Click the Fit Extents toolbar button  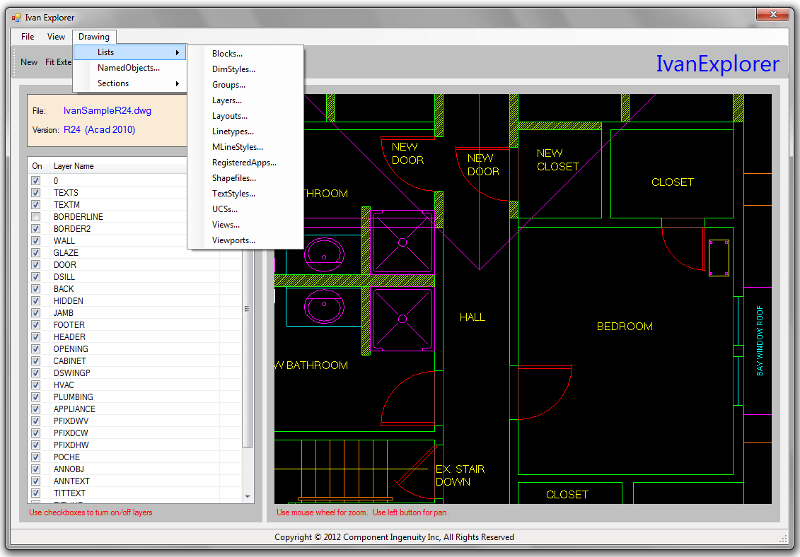(x=58, y=62)
